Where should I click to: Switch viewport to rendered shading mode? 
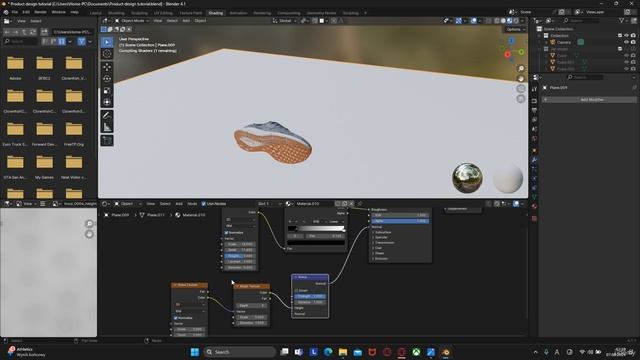516,21
